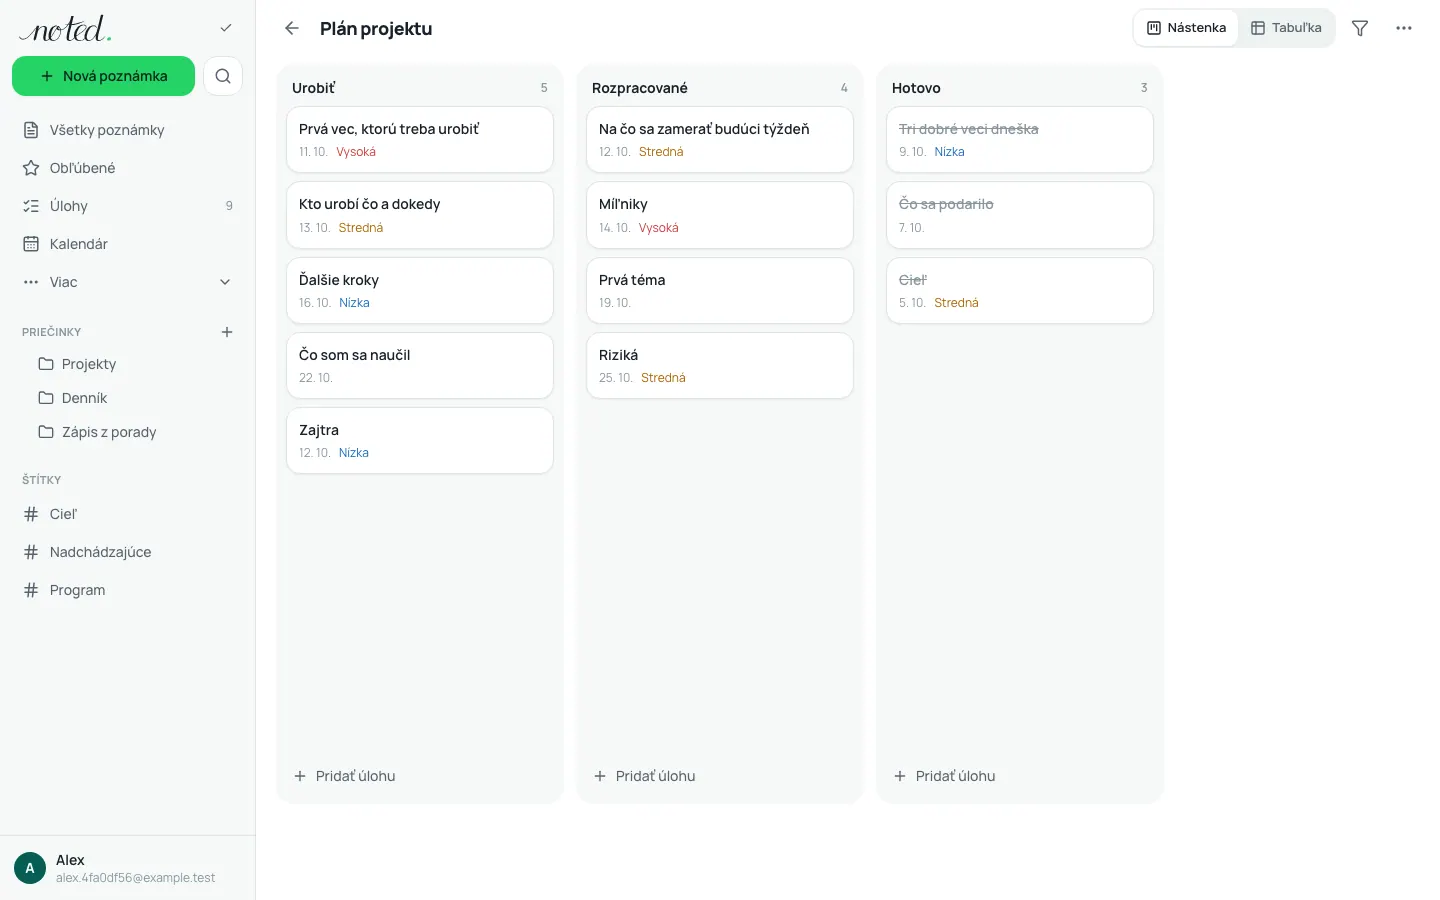Click the Nová poznámka button

coord(104,76)
